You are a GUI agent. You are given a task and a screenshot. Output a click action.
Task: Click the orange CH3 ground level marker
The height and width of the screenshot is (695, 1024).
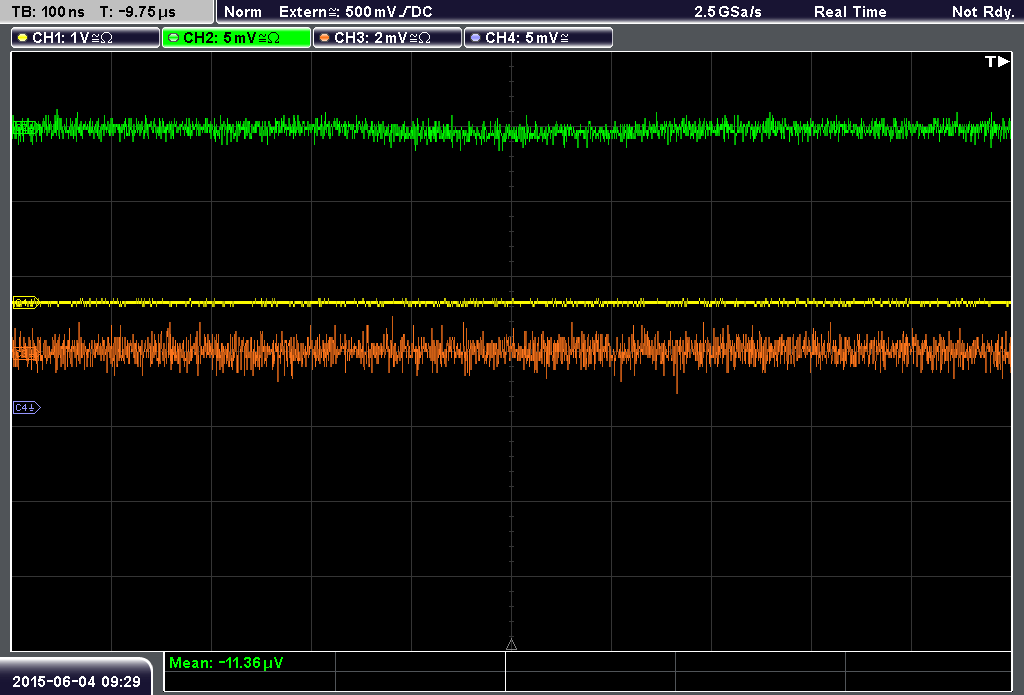pos(26,353)
